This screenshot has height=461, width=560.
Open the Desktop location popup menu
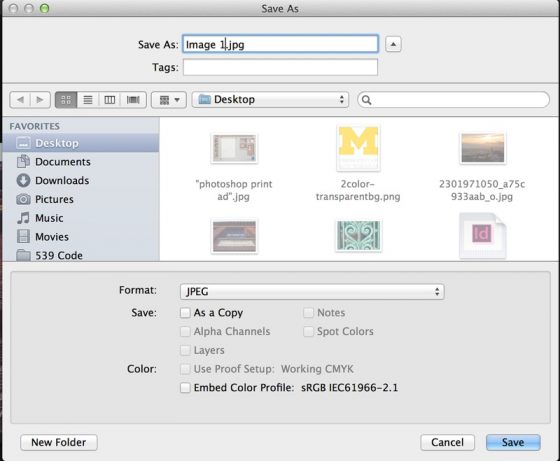click(x=270, y=100)
